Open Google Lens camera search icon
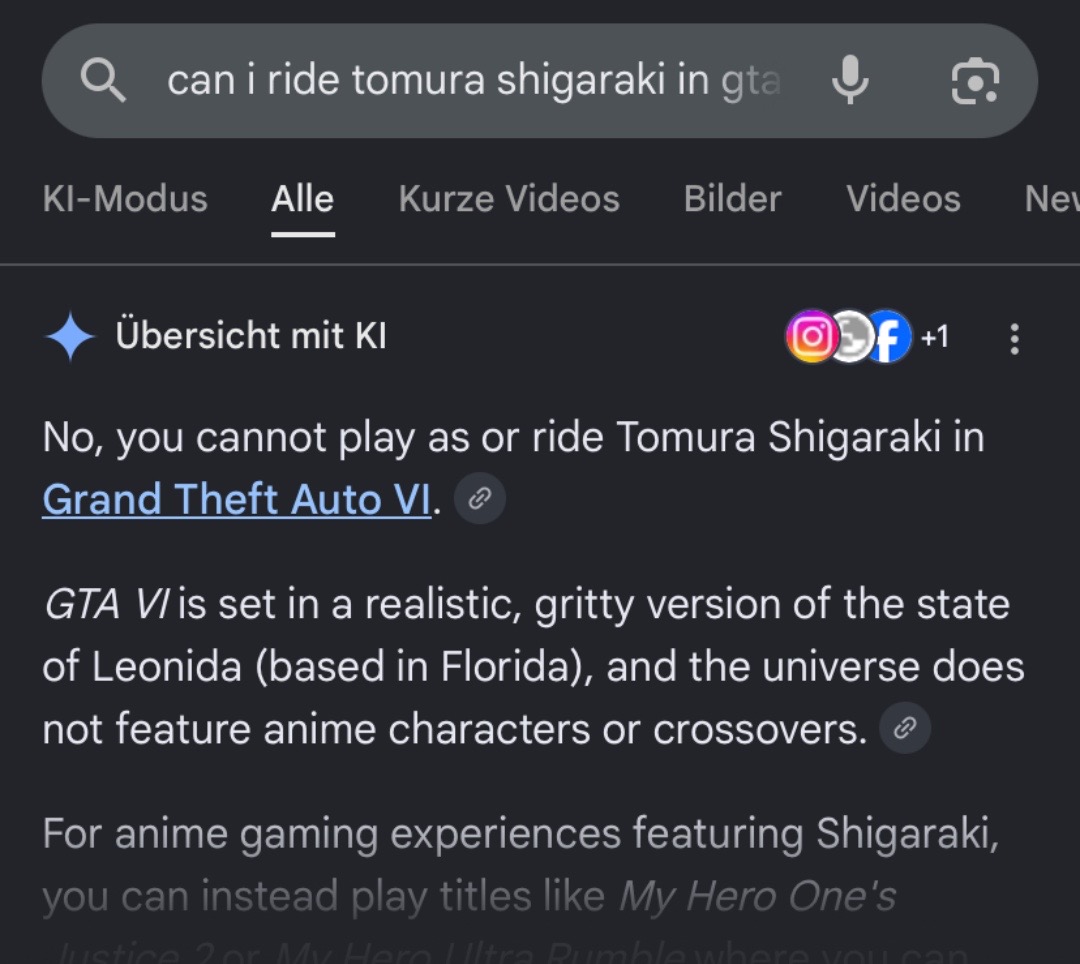The width and height of the screenshot is (1080, 964). point(975,81)
